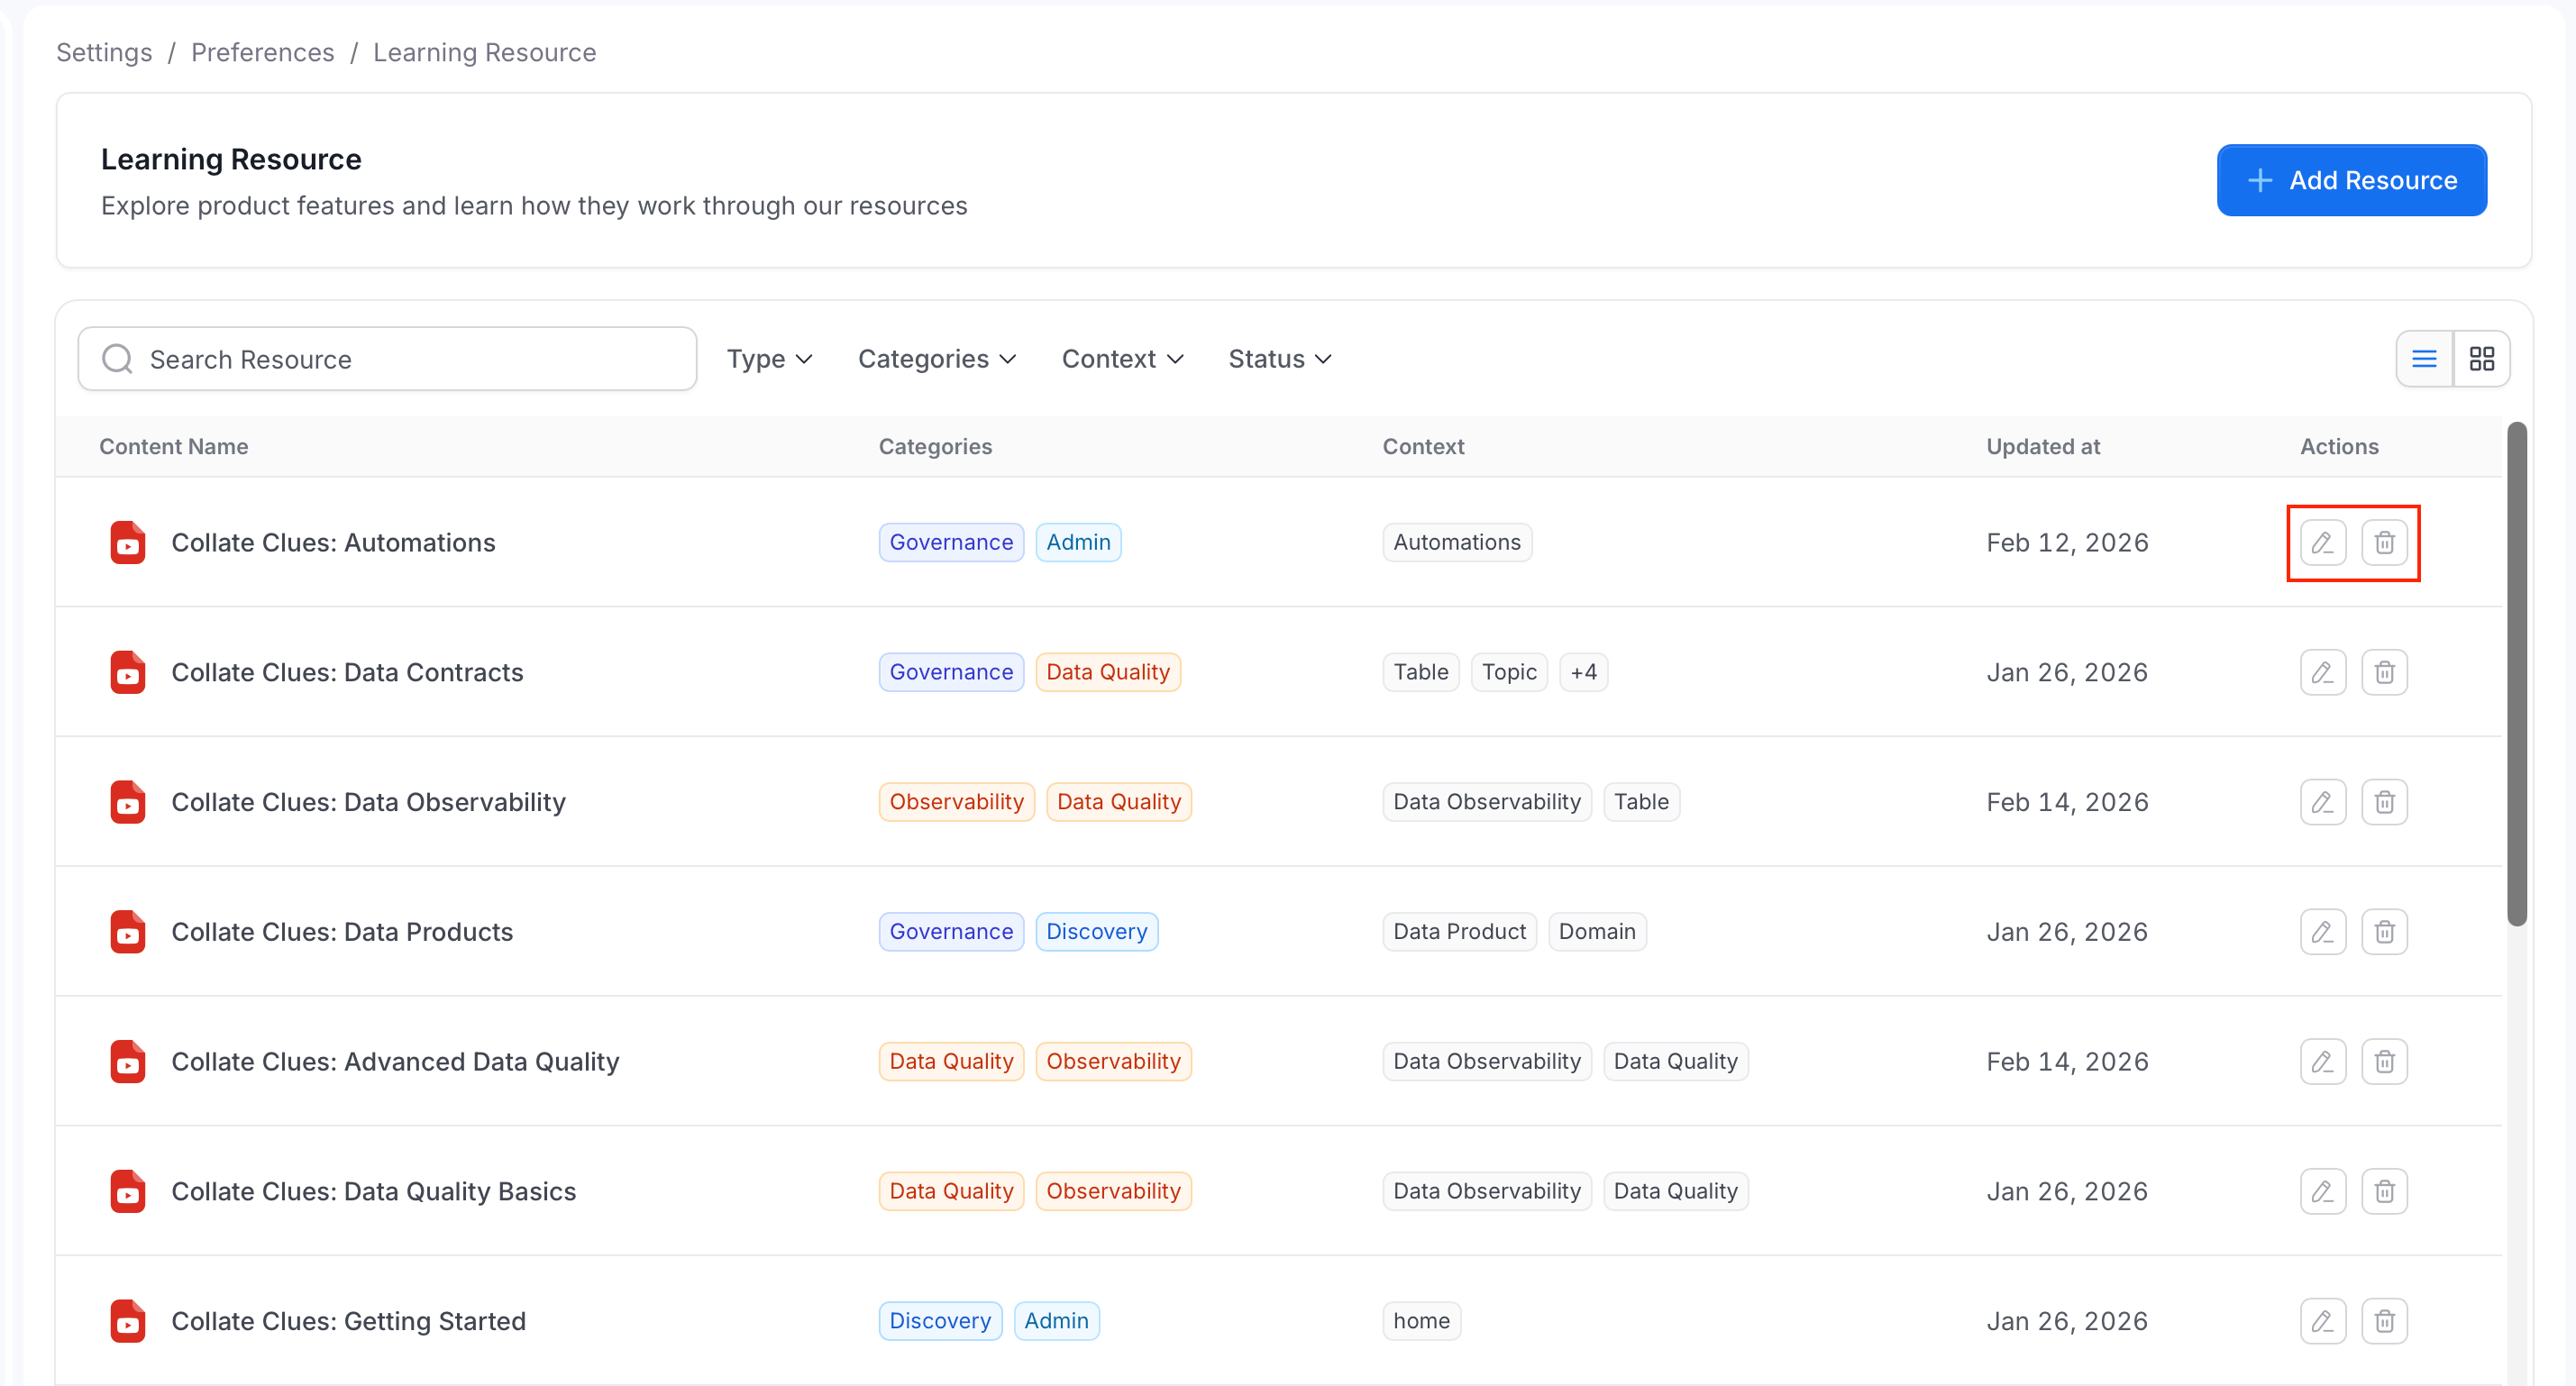This screenshot has height=1386, width=2576.
Task: Go to Settings in the breadcrumb
Action: coord(104,52)
